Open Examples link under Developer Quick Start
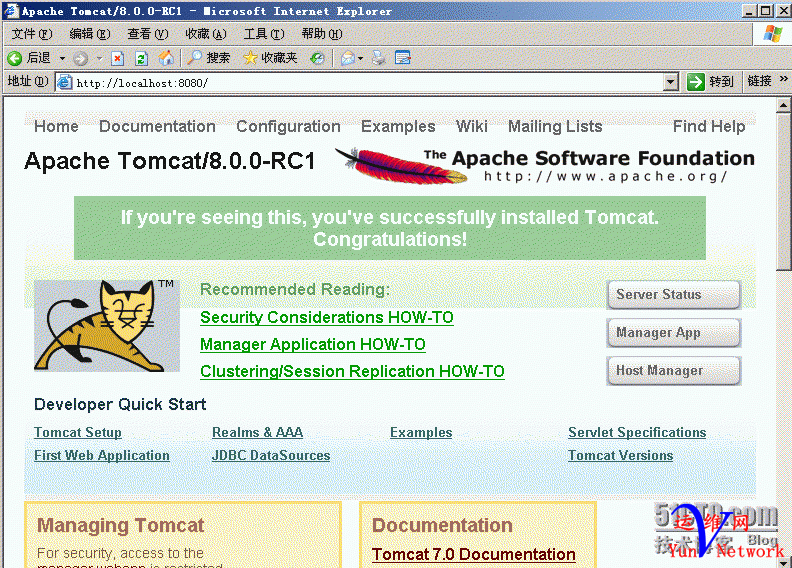Screen dimensions: 792x568 click(x=421, y=433)
